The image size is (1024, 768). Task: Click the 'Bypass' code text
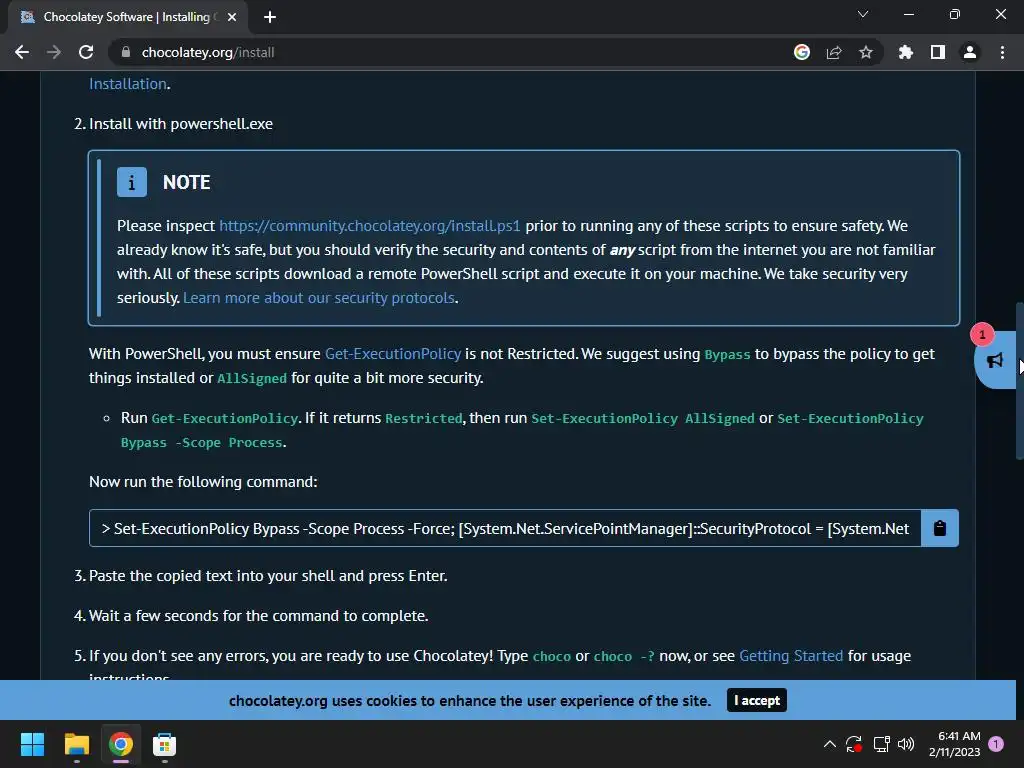[728, 355]
